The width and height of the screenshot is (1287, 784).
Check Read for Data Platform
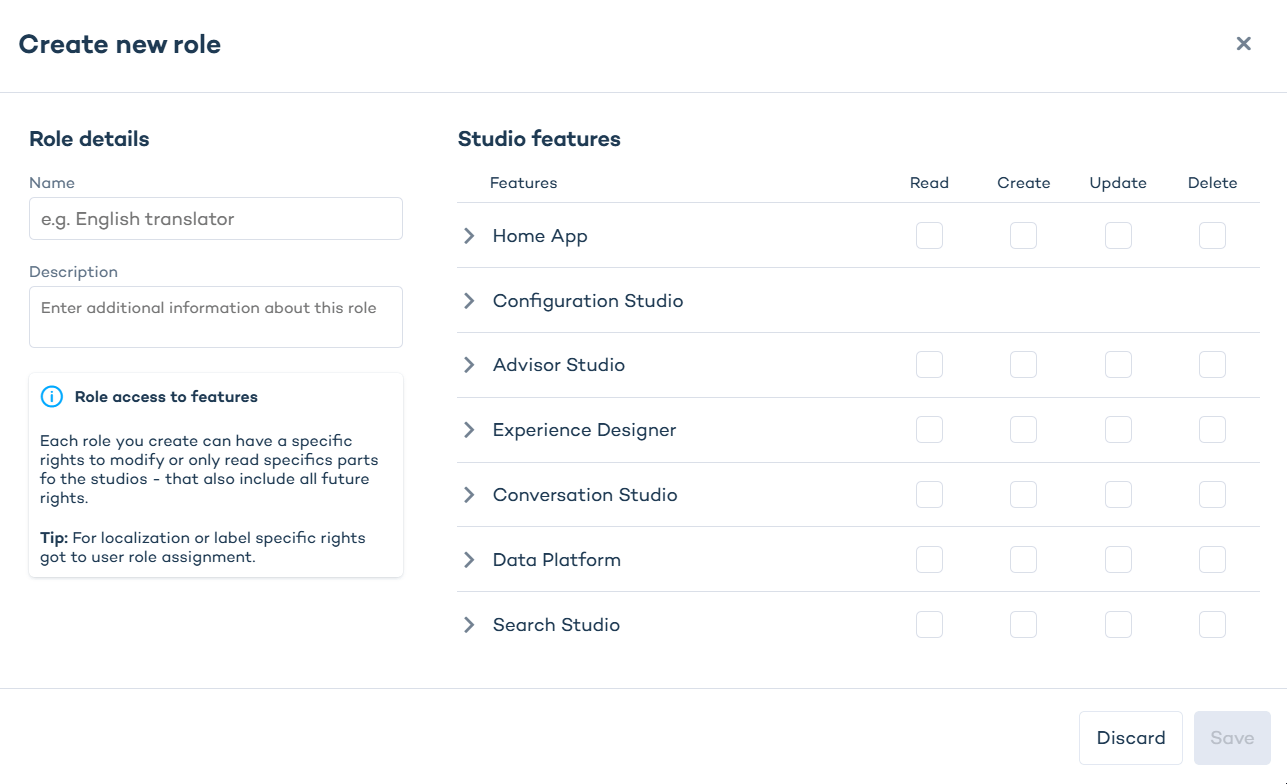pos(929,560)
